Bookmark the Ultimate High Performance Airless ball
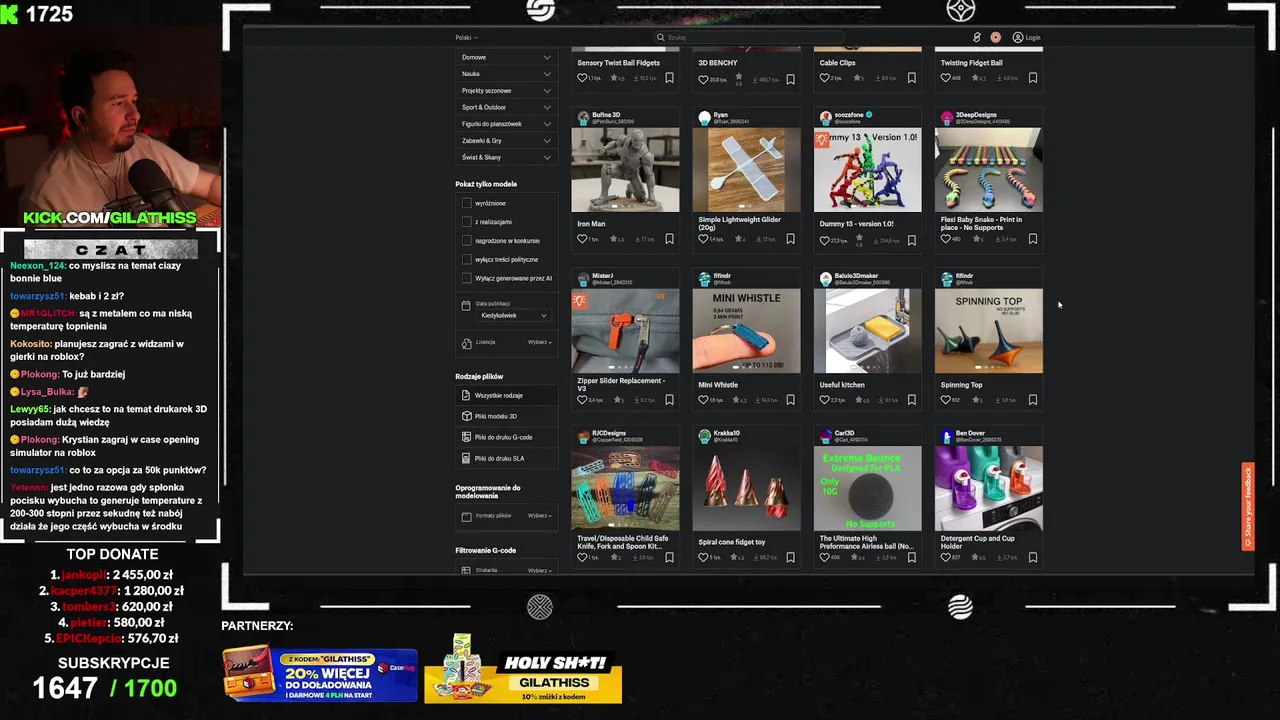Viewport: 1280px width, 720px height. [x=912, y=557]
